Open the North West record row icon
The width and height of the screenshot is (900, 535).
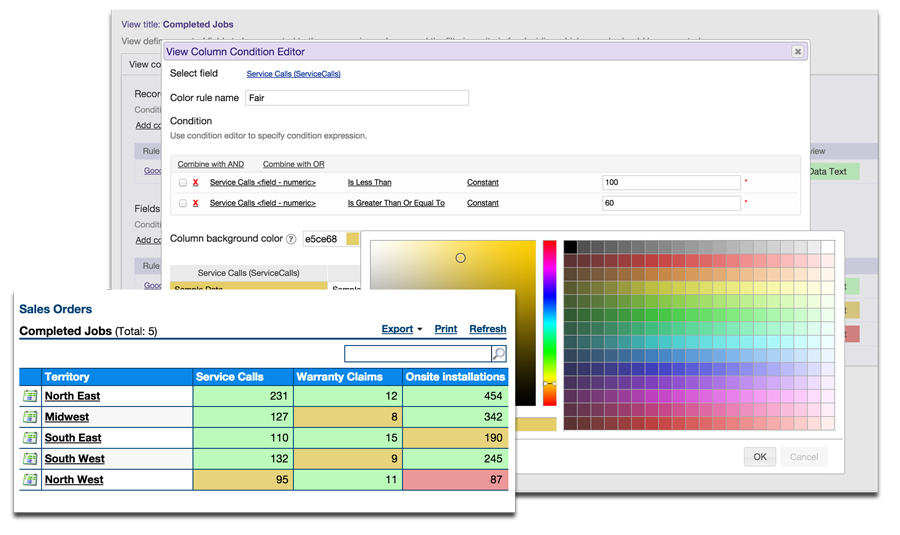30,480
